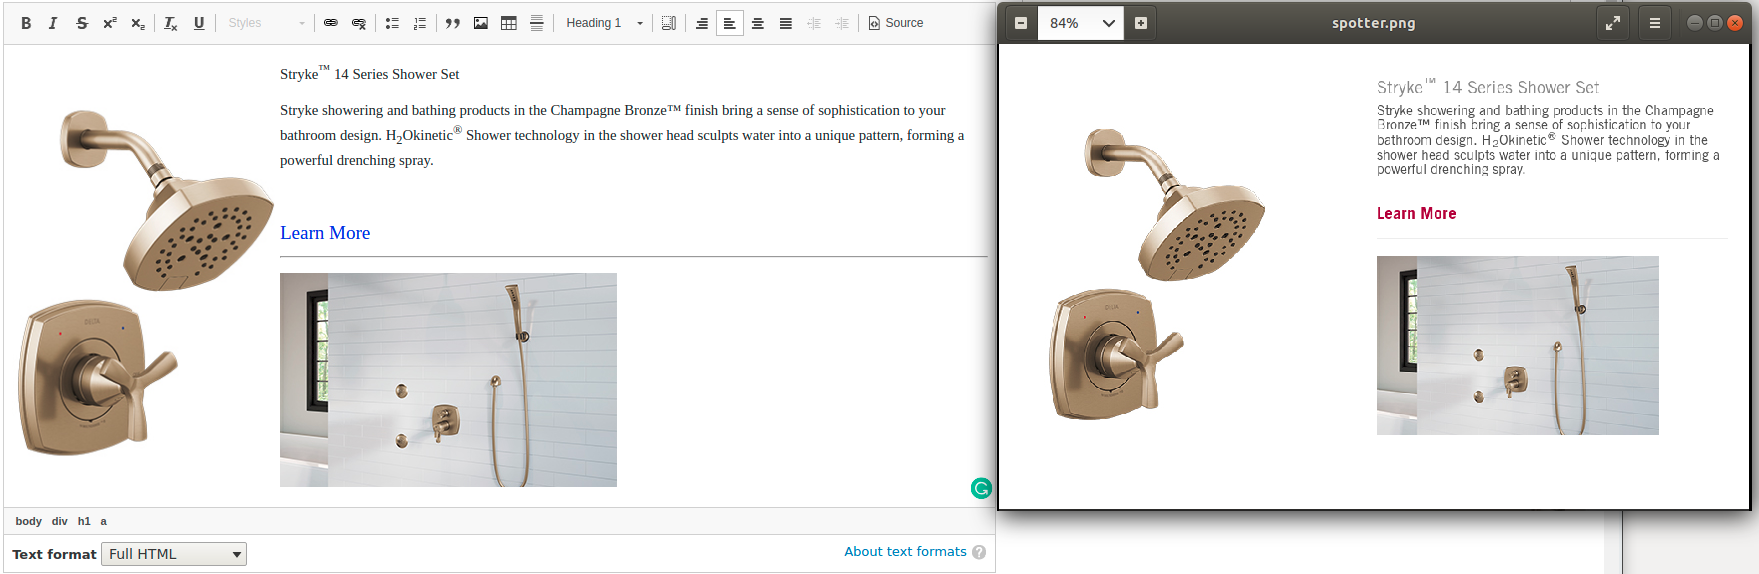This screenshot has height=574, width=1759.
Task: Center-align the selected text
Action: pyautogui.click(x=758, y=23)
